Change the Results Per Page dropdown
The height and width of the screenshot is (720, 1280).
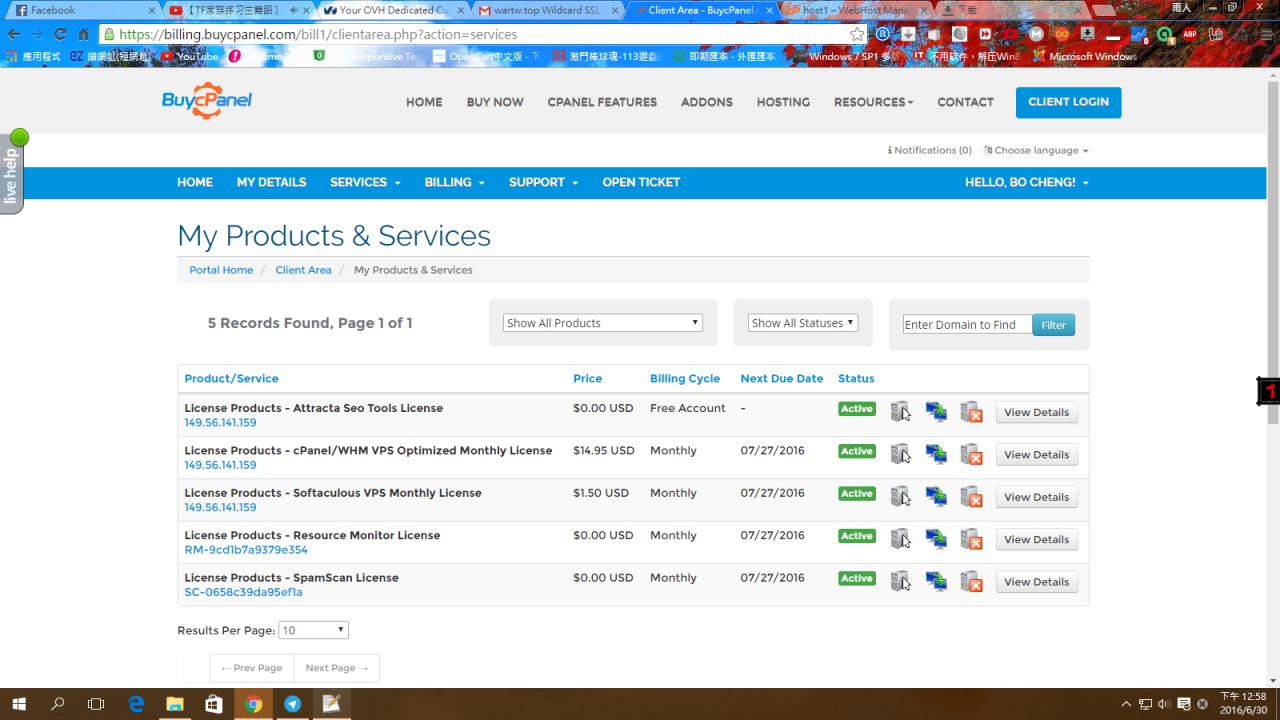click(x=313, y=630)
